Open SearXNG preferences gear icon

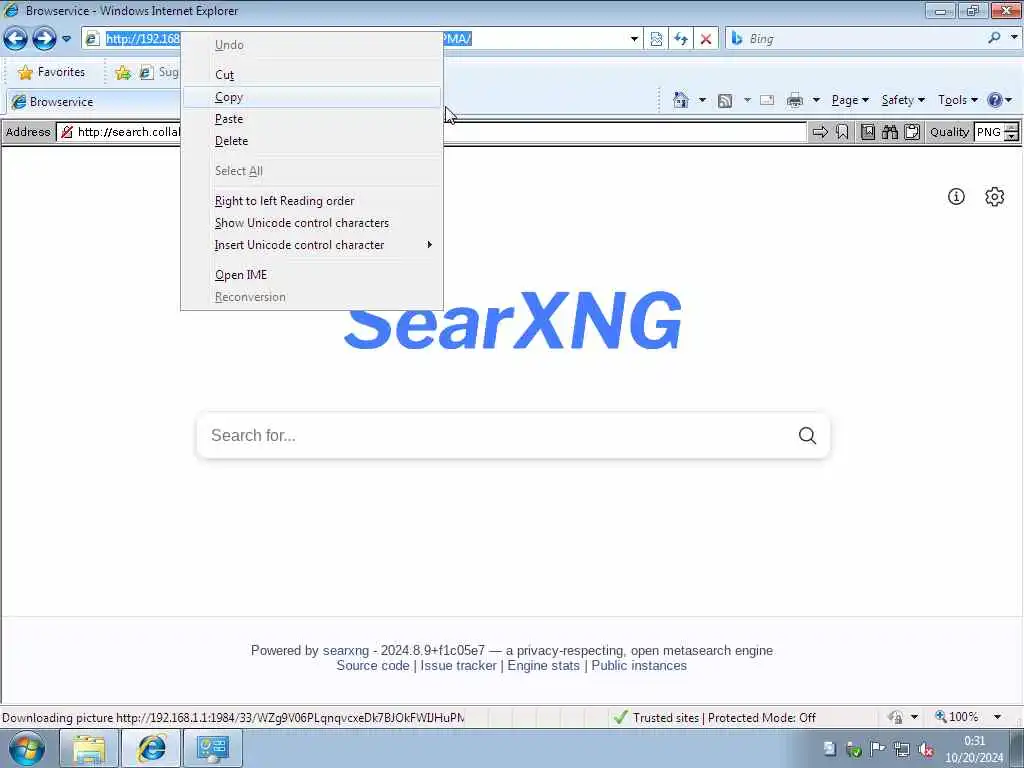pyautogui.click(x=994, y=197)
